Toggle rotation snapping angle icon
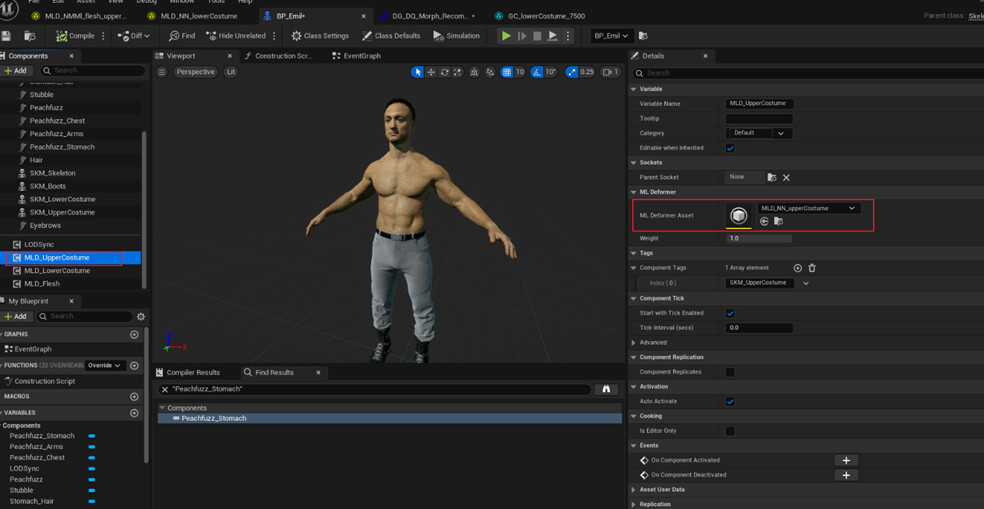Viewport: 984px width, 509px height. 537,72
